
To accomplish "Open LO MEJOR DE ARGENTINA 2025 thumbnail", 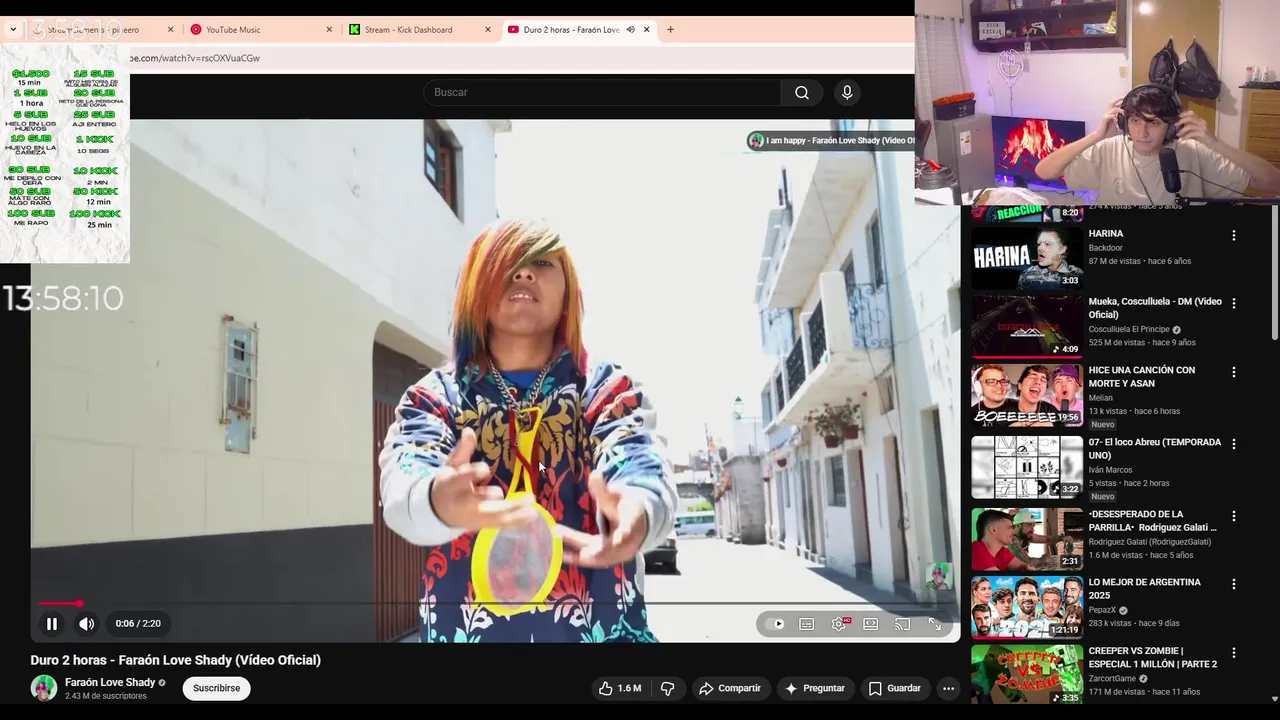I will 1027,607.
